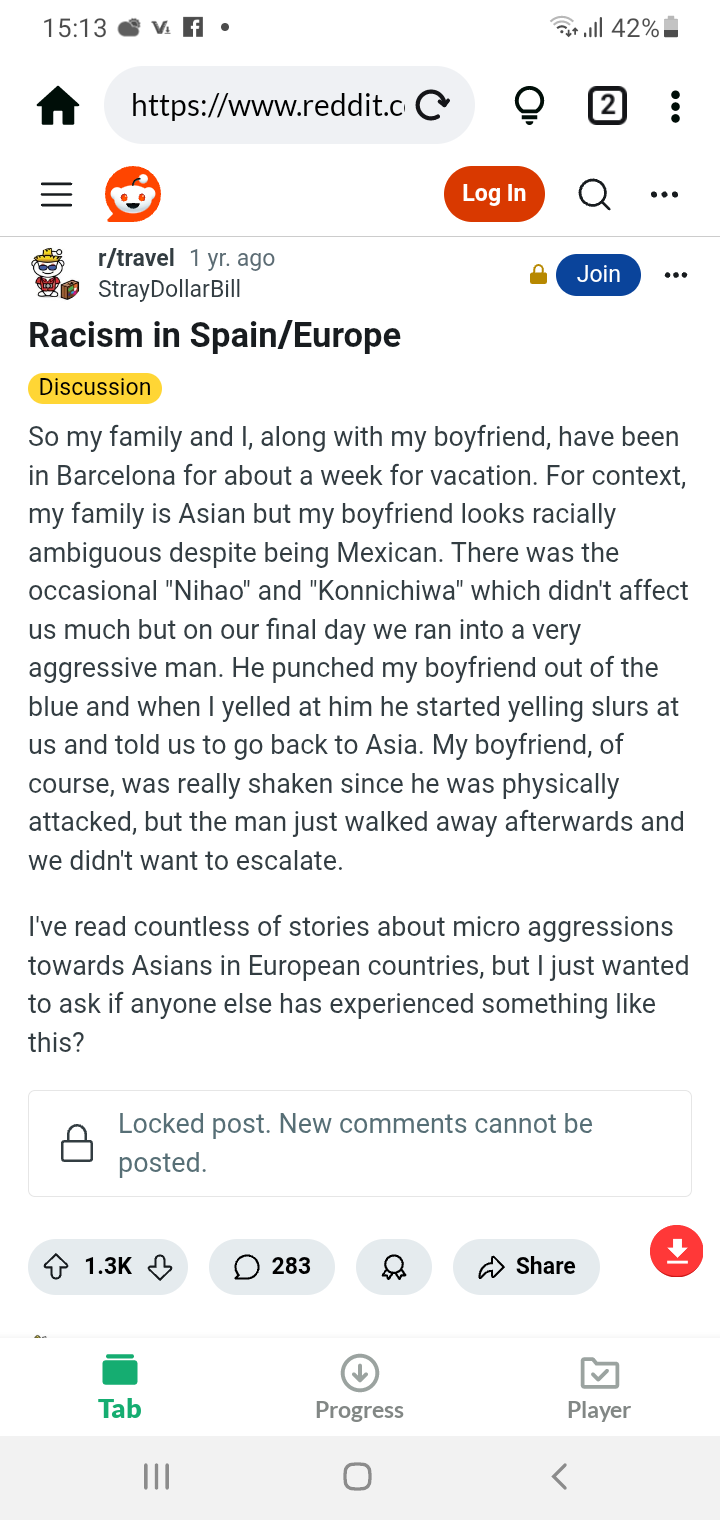Join the r/travel community
Screen dimensions: 720x1520
pos(598,274)
